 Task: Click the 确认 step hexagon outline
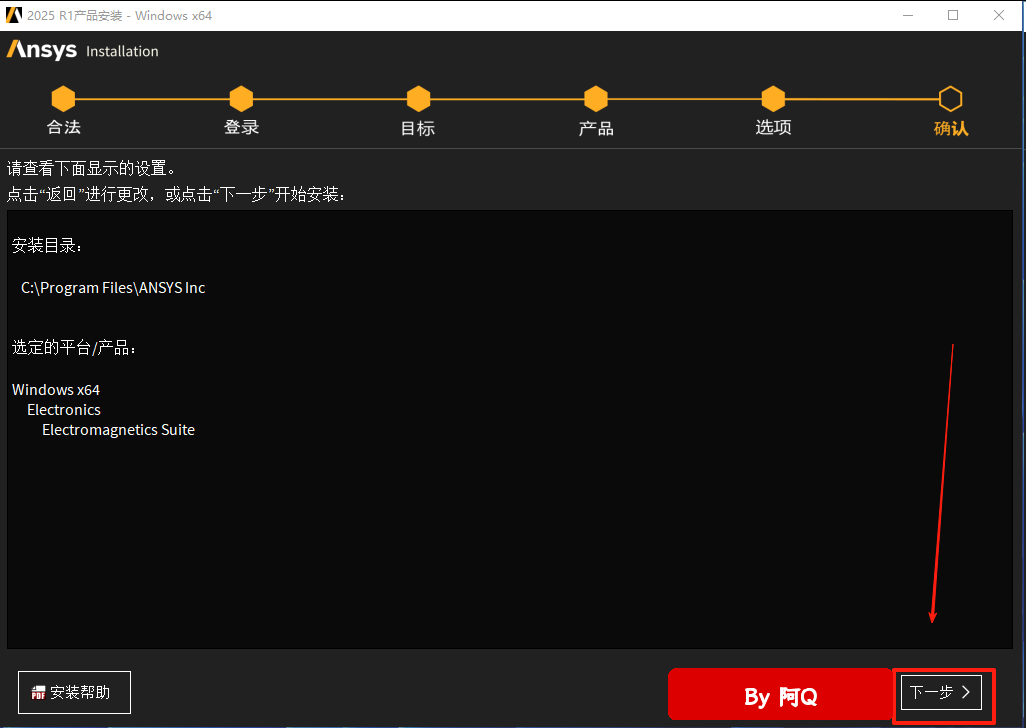point(951,99)
